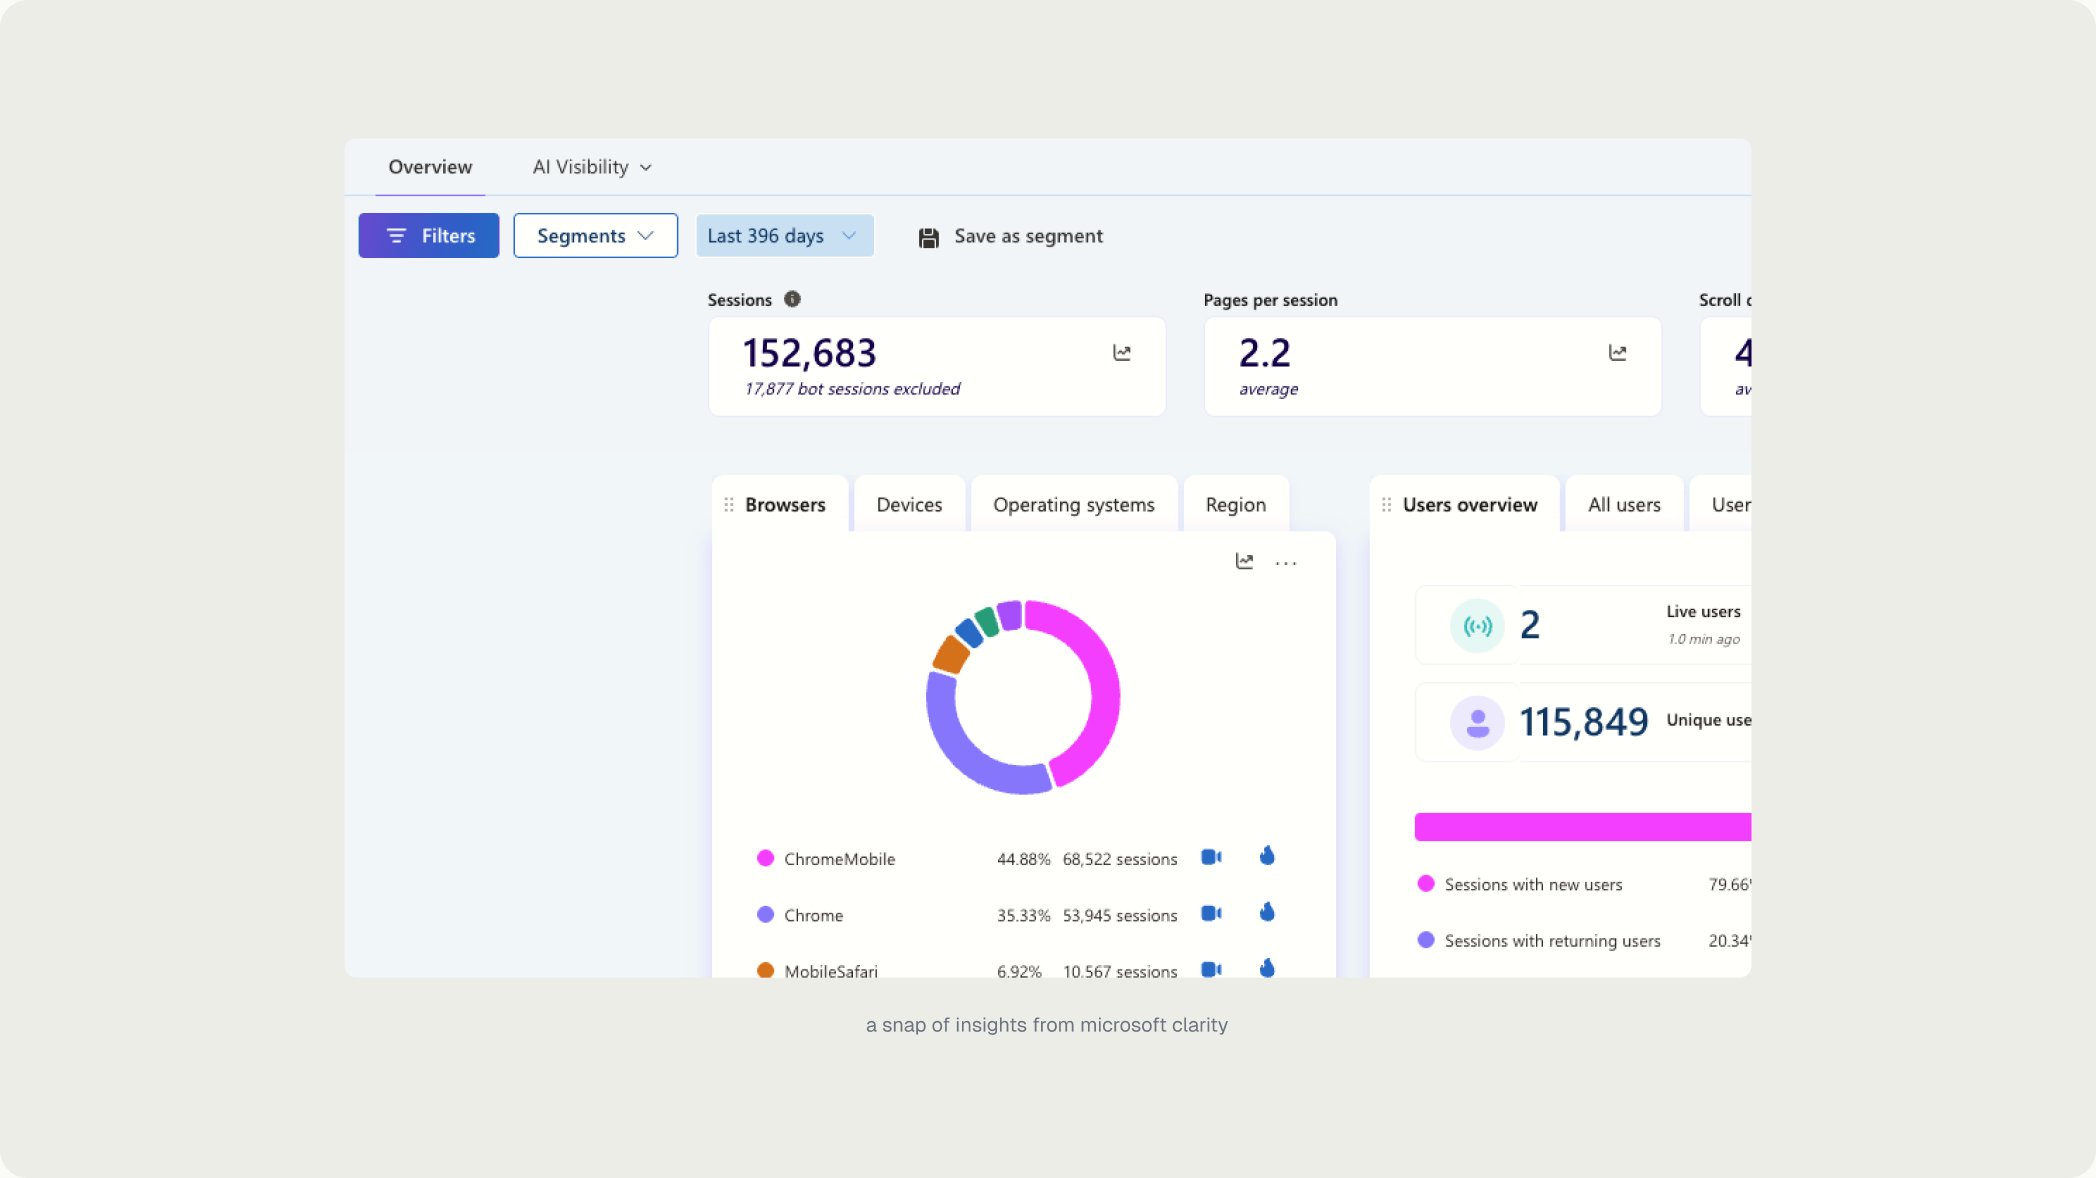This screenshot has width=2096, height=1178.
Task: Open trend chart icon in Browsers card
Action: pyautogui.click(x=1244, y=561)
